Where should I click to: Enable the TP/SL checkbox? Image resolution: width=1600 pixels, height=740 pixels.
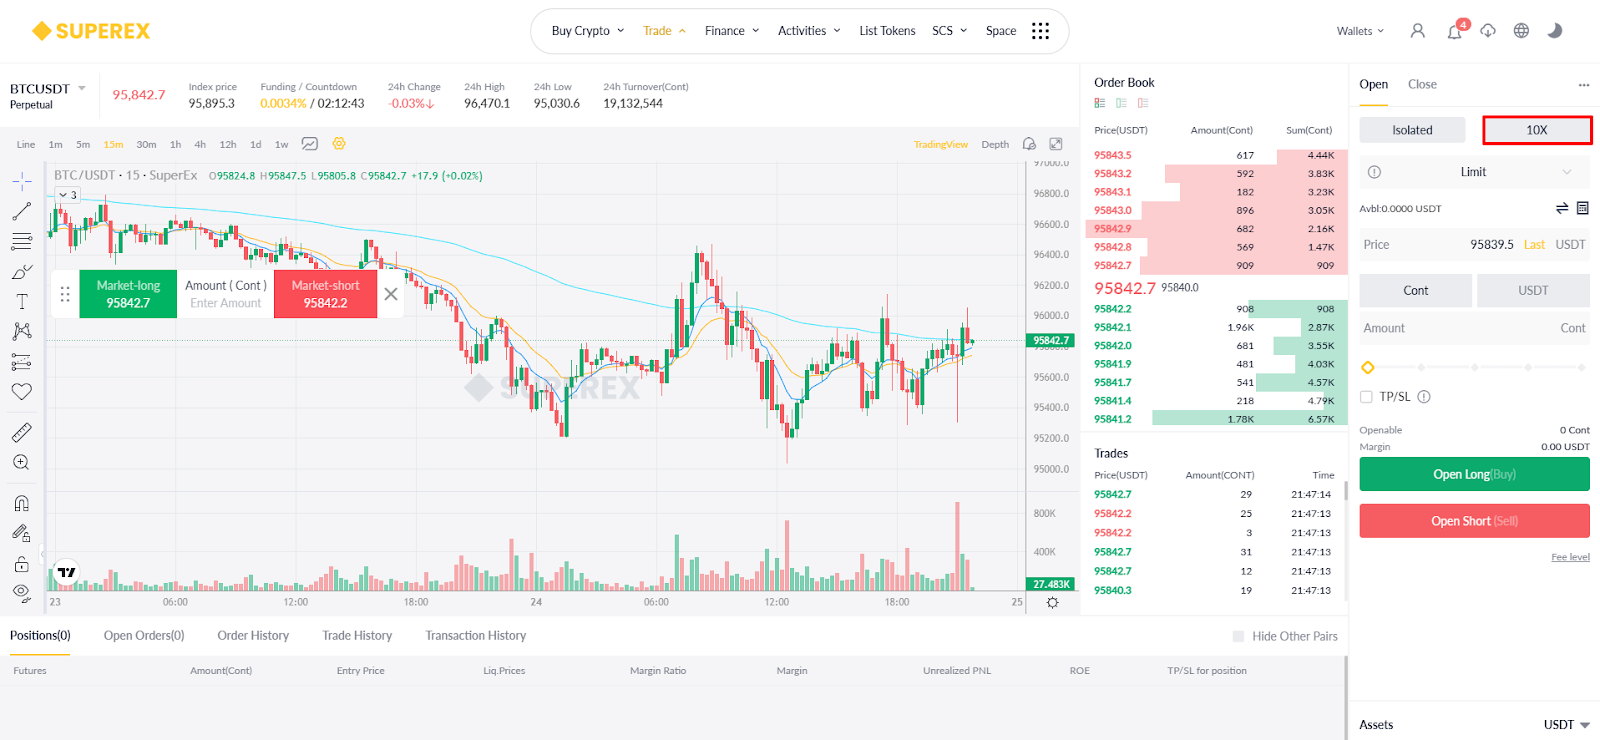1366,397
